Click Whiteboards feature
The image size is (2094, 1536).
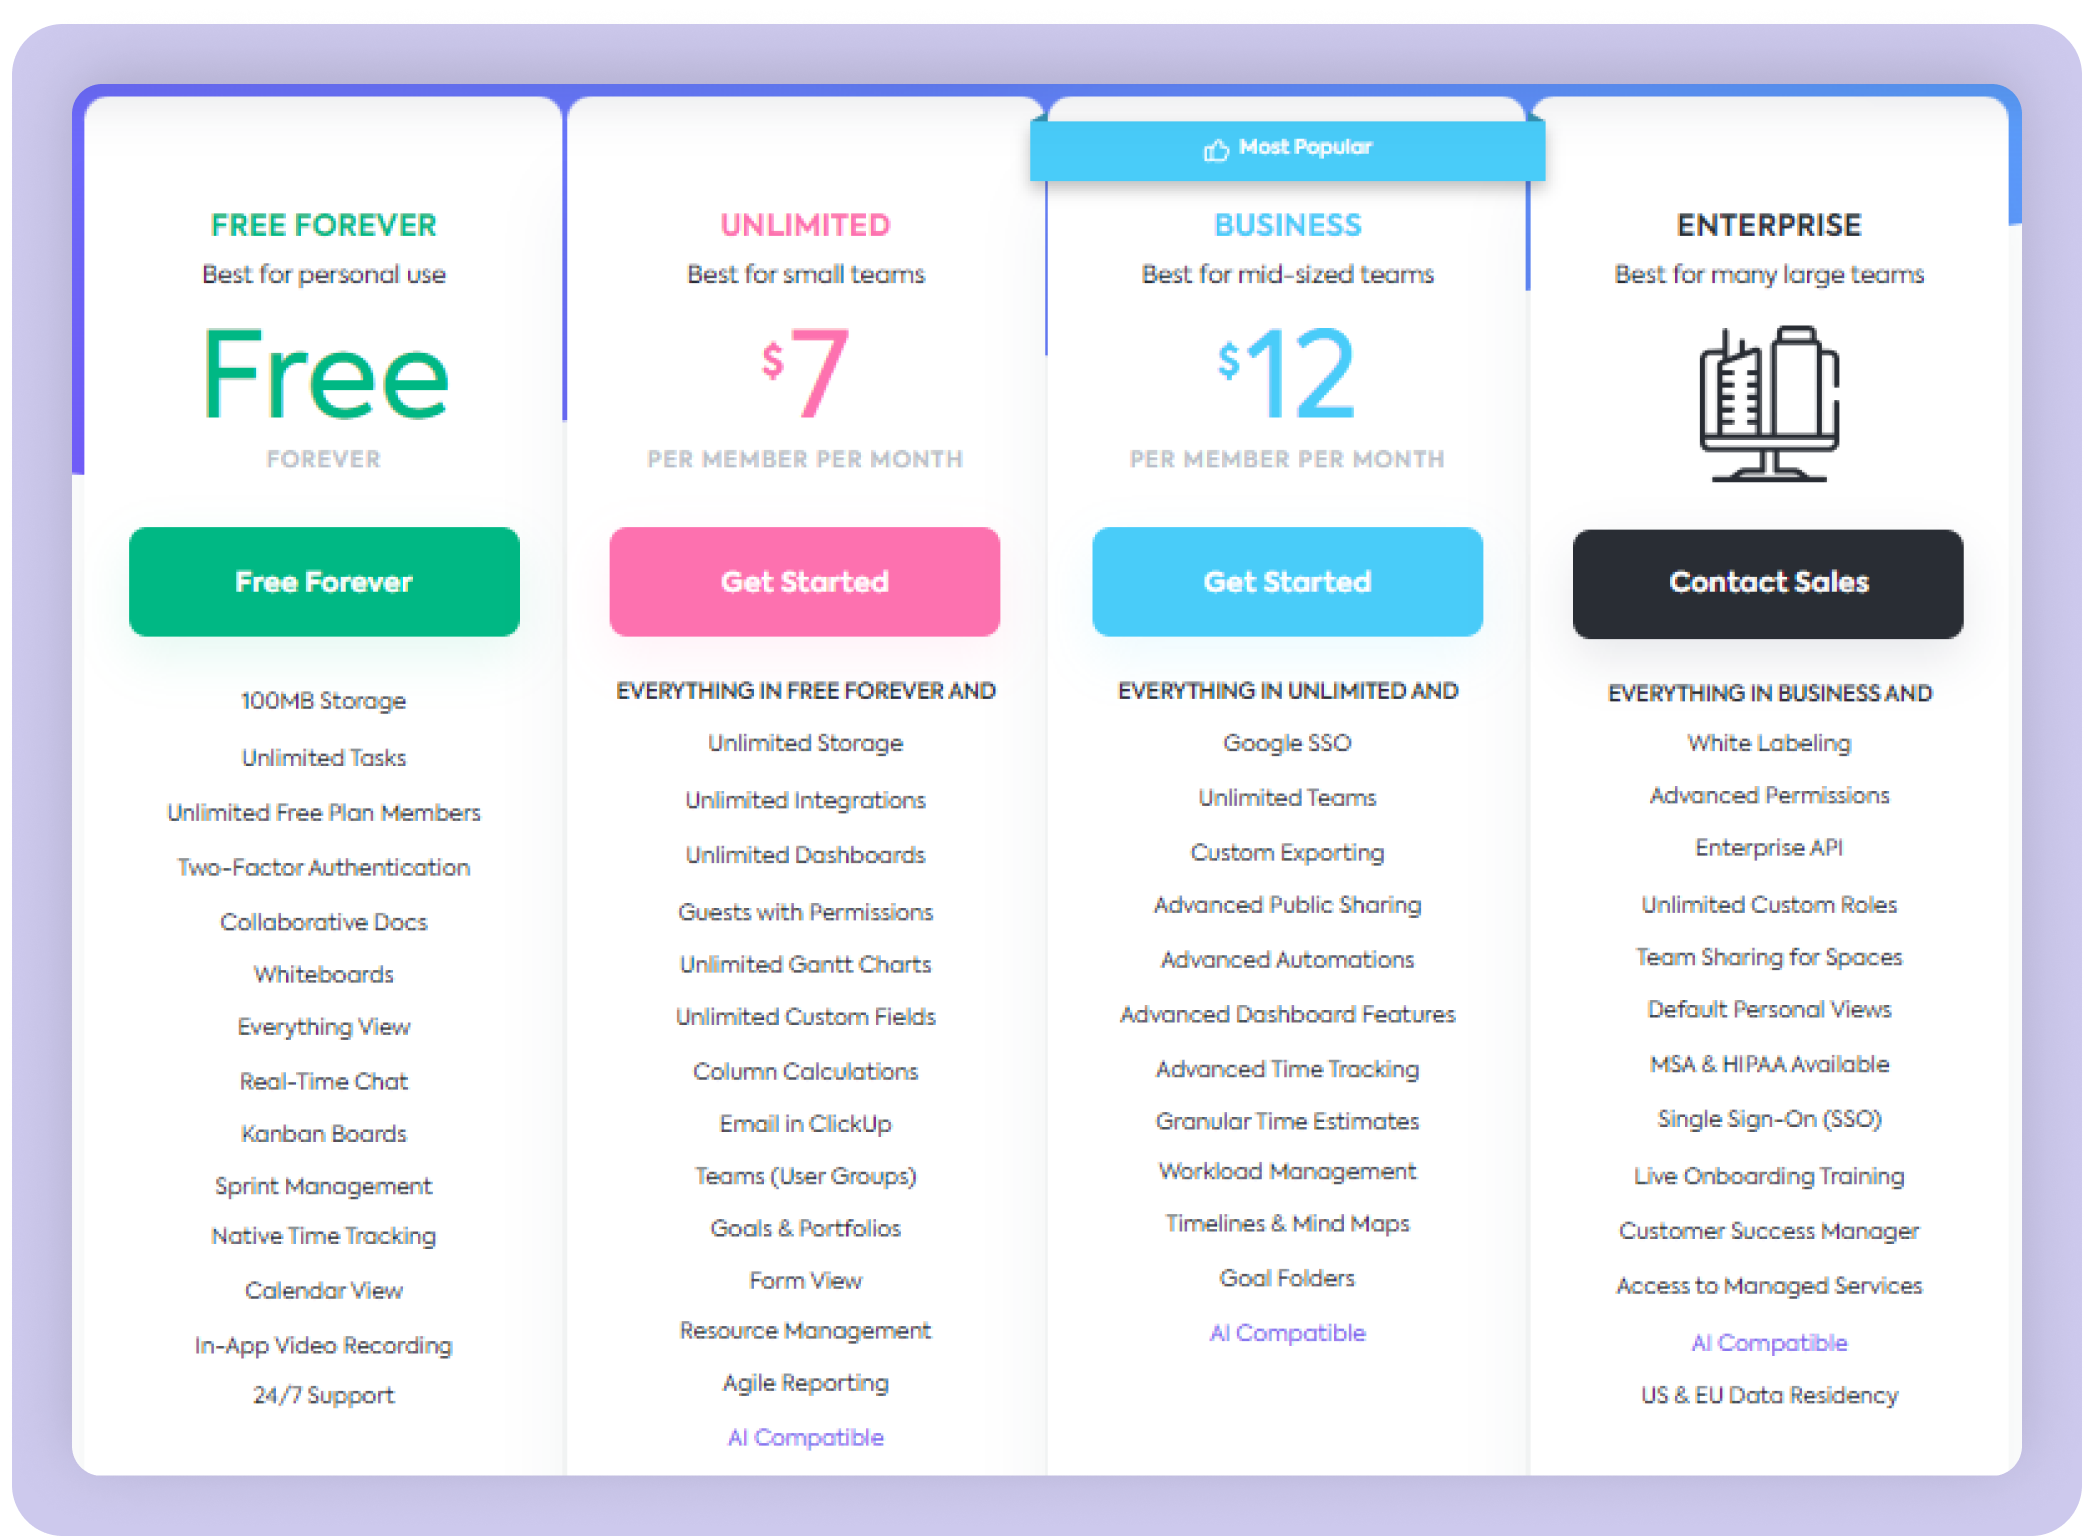pos(324,975)
